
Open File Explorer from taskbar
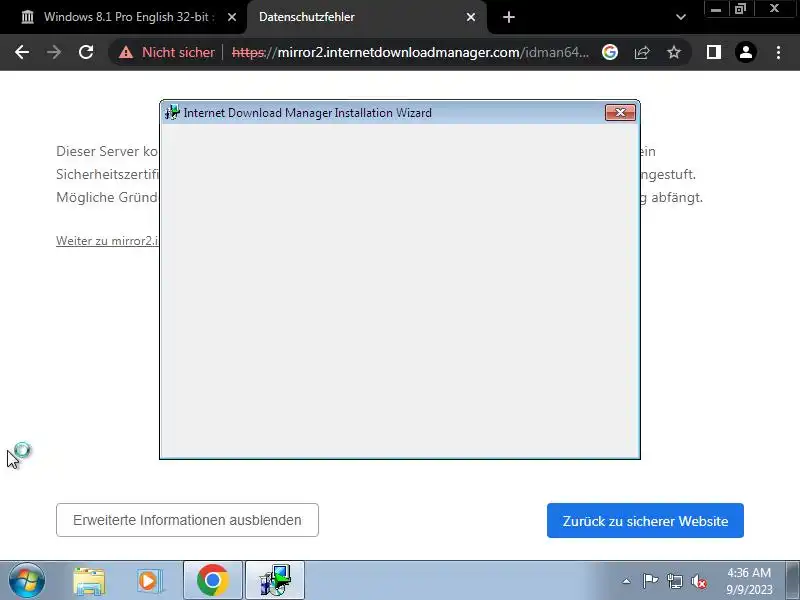pyautogui.click(x=89, y=581)
